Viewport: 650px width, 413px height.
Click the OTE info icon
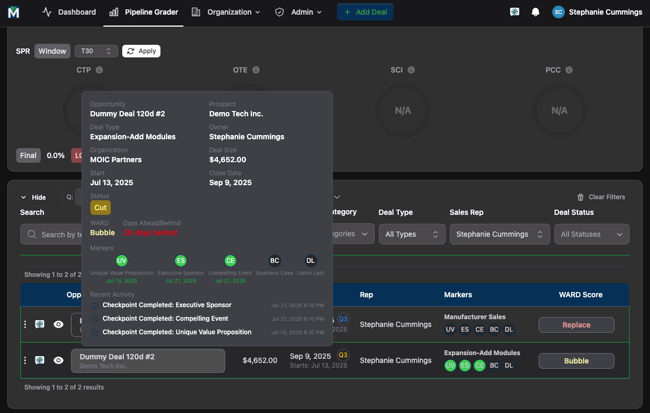click(256, 70)
